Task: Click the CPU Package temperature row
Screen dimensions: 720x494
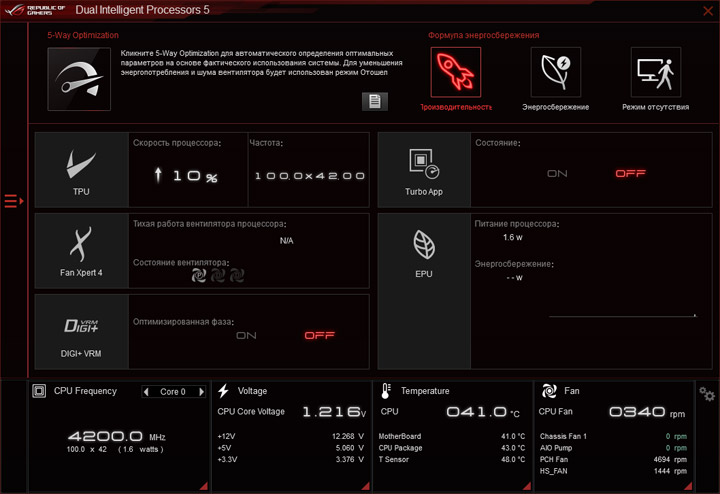Action: pos(452,448)
